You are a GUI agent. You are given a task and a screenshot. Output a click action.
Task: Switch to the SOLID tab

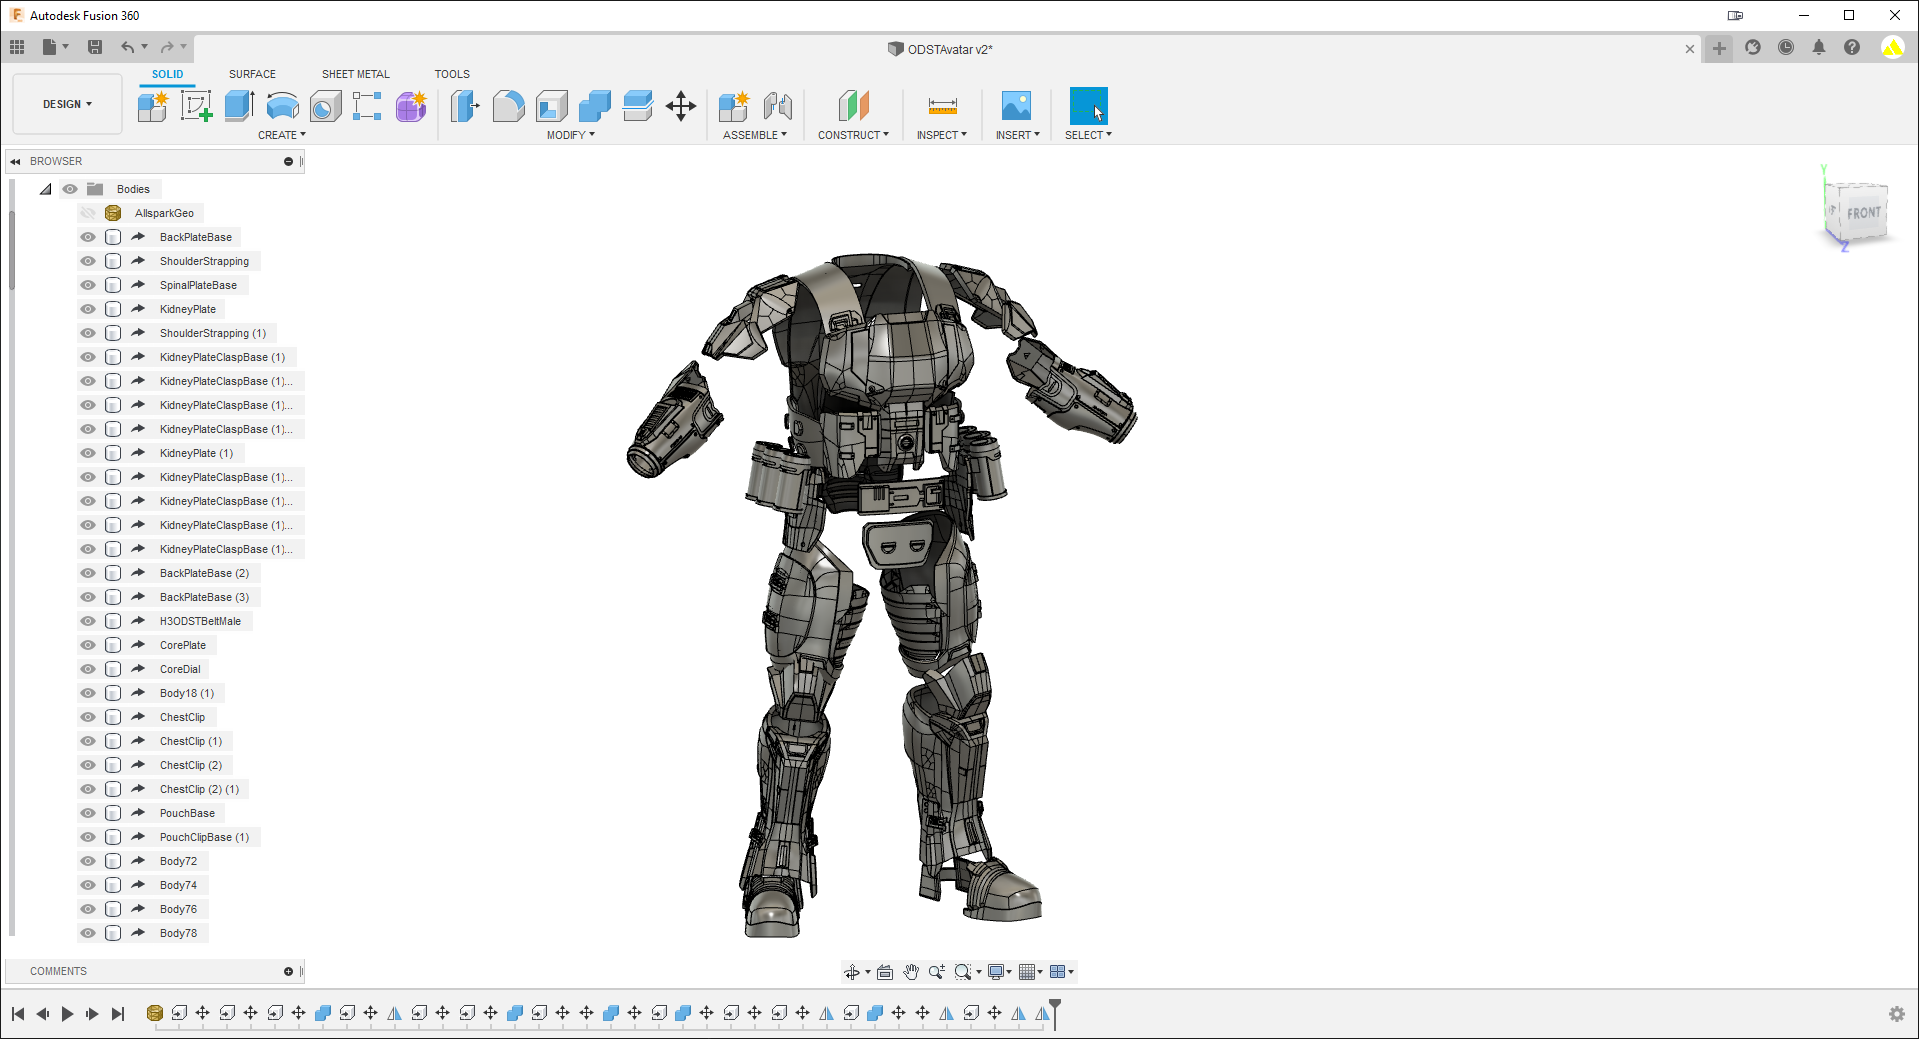point(167,74)
